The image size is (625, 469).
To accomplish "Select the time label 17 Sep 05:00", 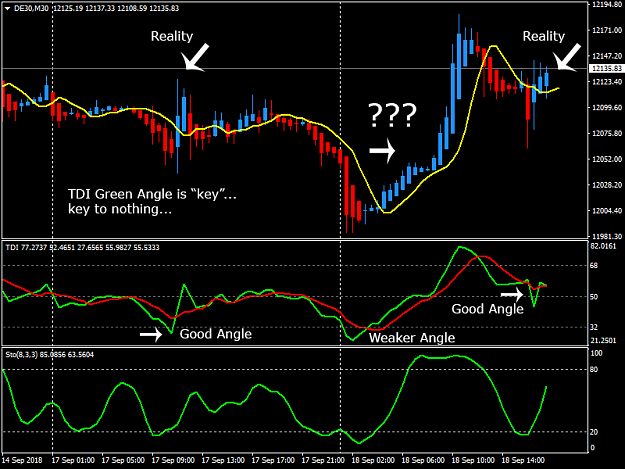I will (123, 460).
